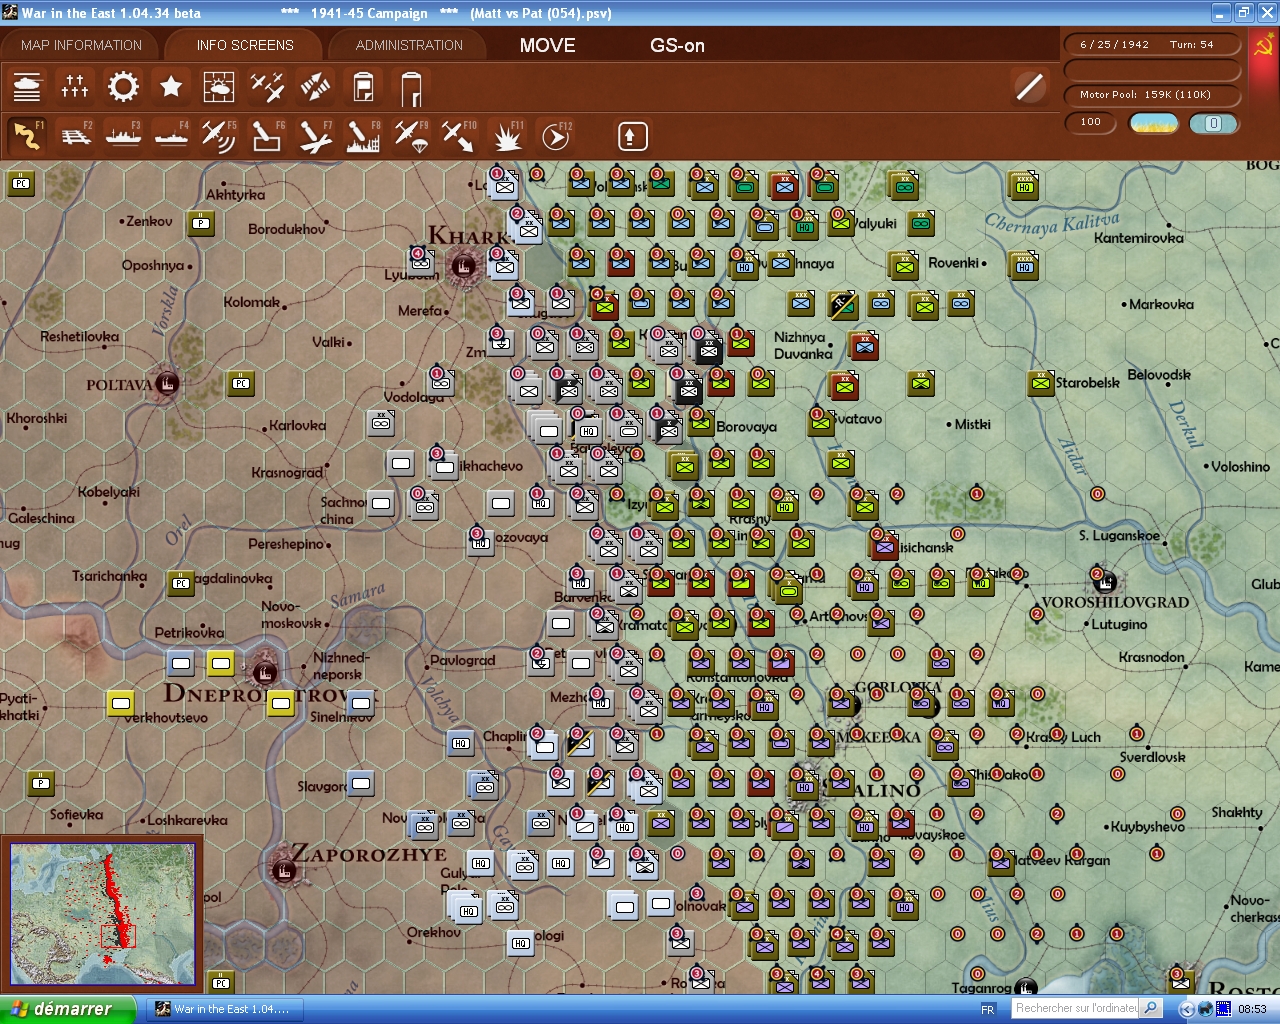The height and width of the screenshot is (1024, 1280).
Task: Open the ADMINISTRATION tab
Action: 409,45
